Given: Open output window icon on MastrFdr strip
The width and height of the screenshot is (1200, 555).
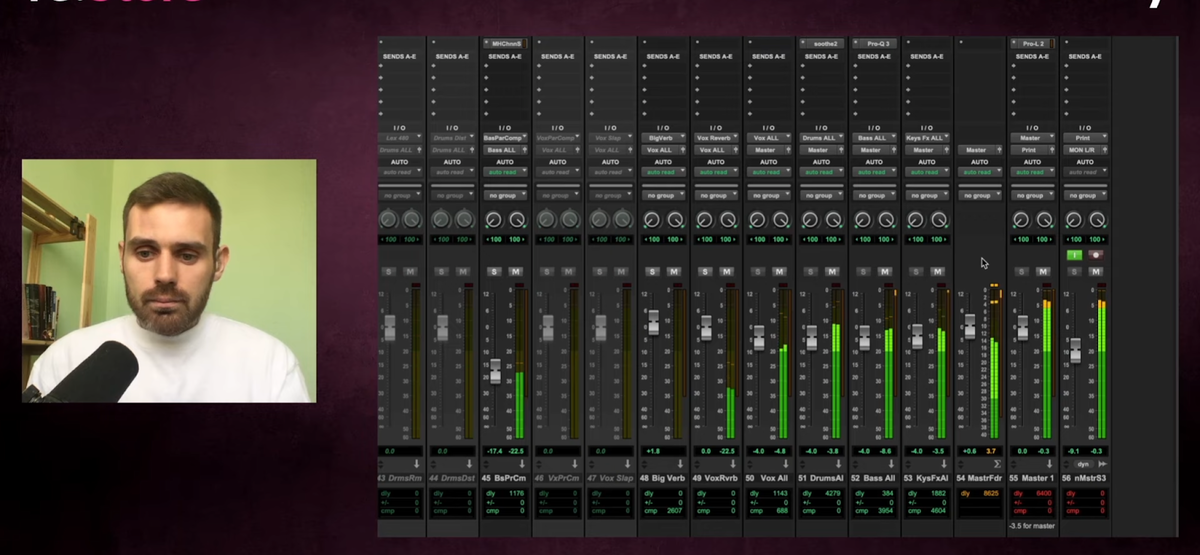Looking at the screenshot, I should pyautogui.click(x=998, y=150).
